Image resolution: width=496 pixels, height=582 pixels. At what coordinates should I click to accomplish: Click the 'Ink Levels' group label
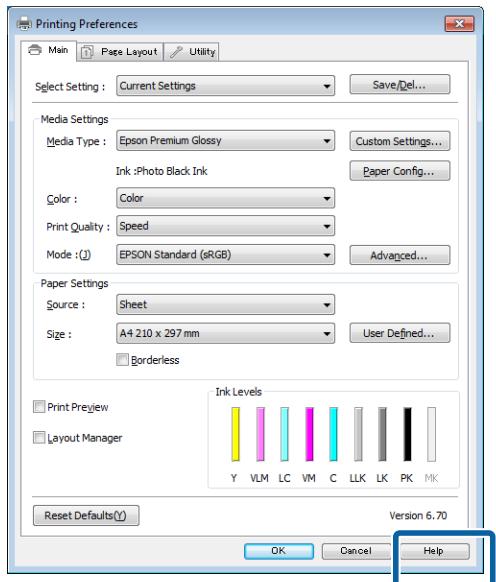click(239, 392)
